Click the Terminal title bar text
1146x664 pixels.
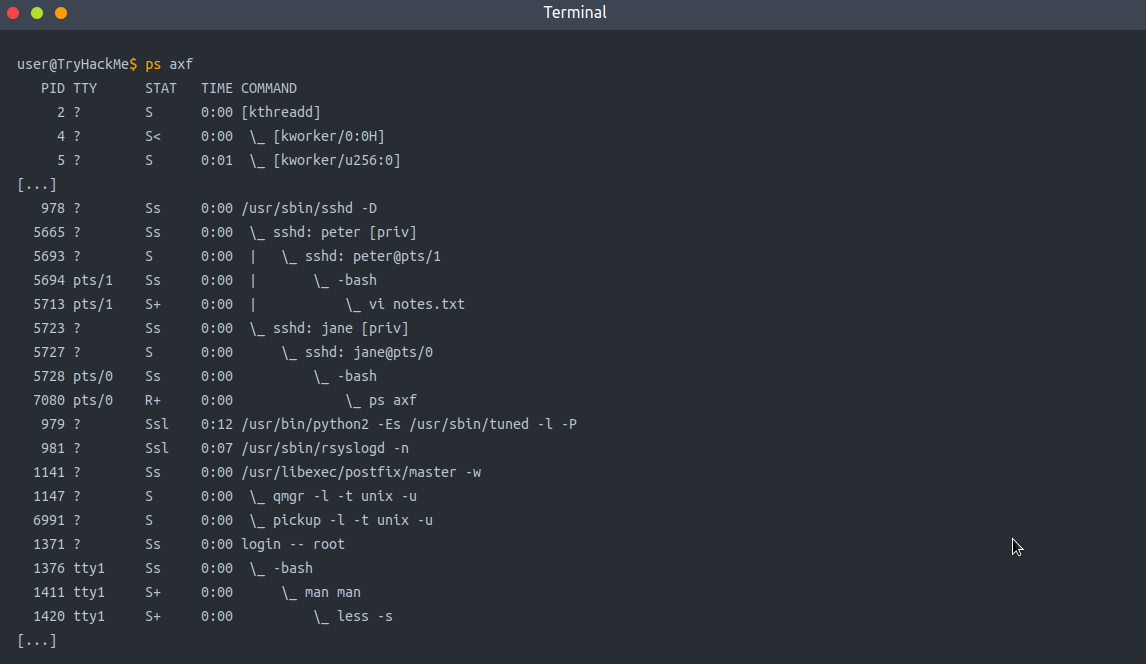[x=574, y=12]
